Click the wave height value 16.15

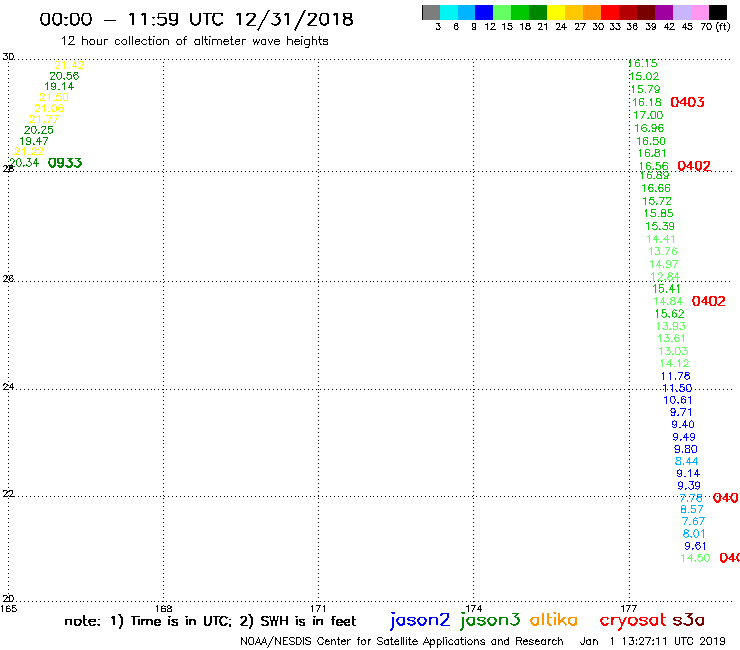643,64
